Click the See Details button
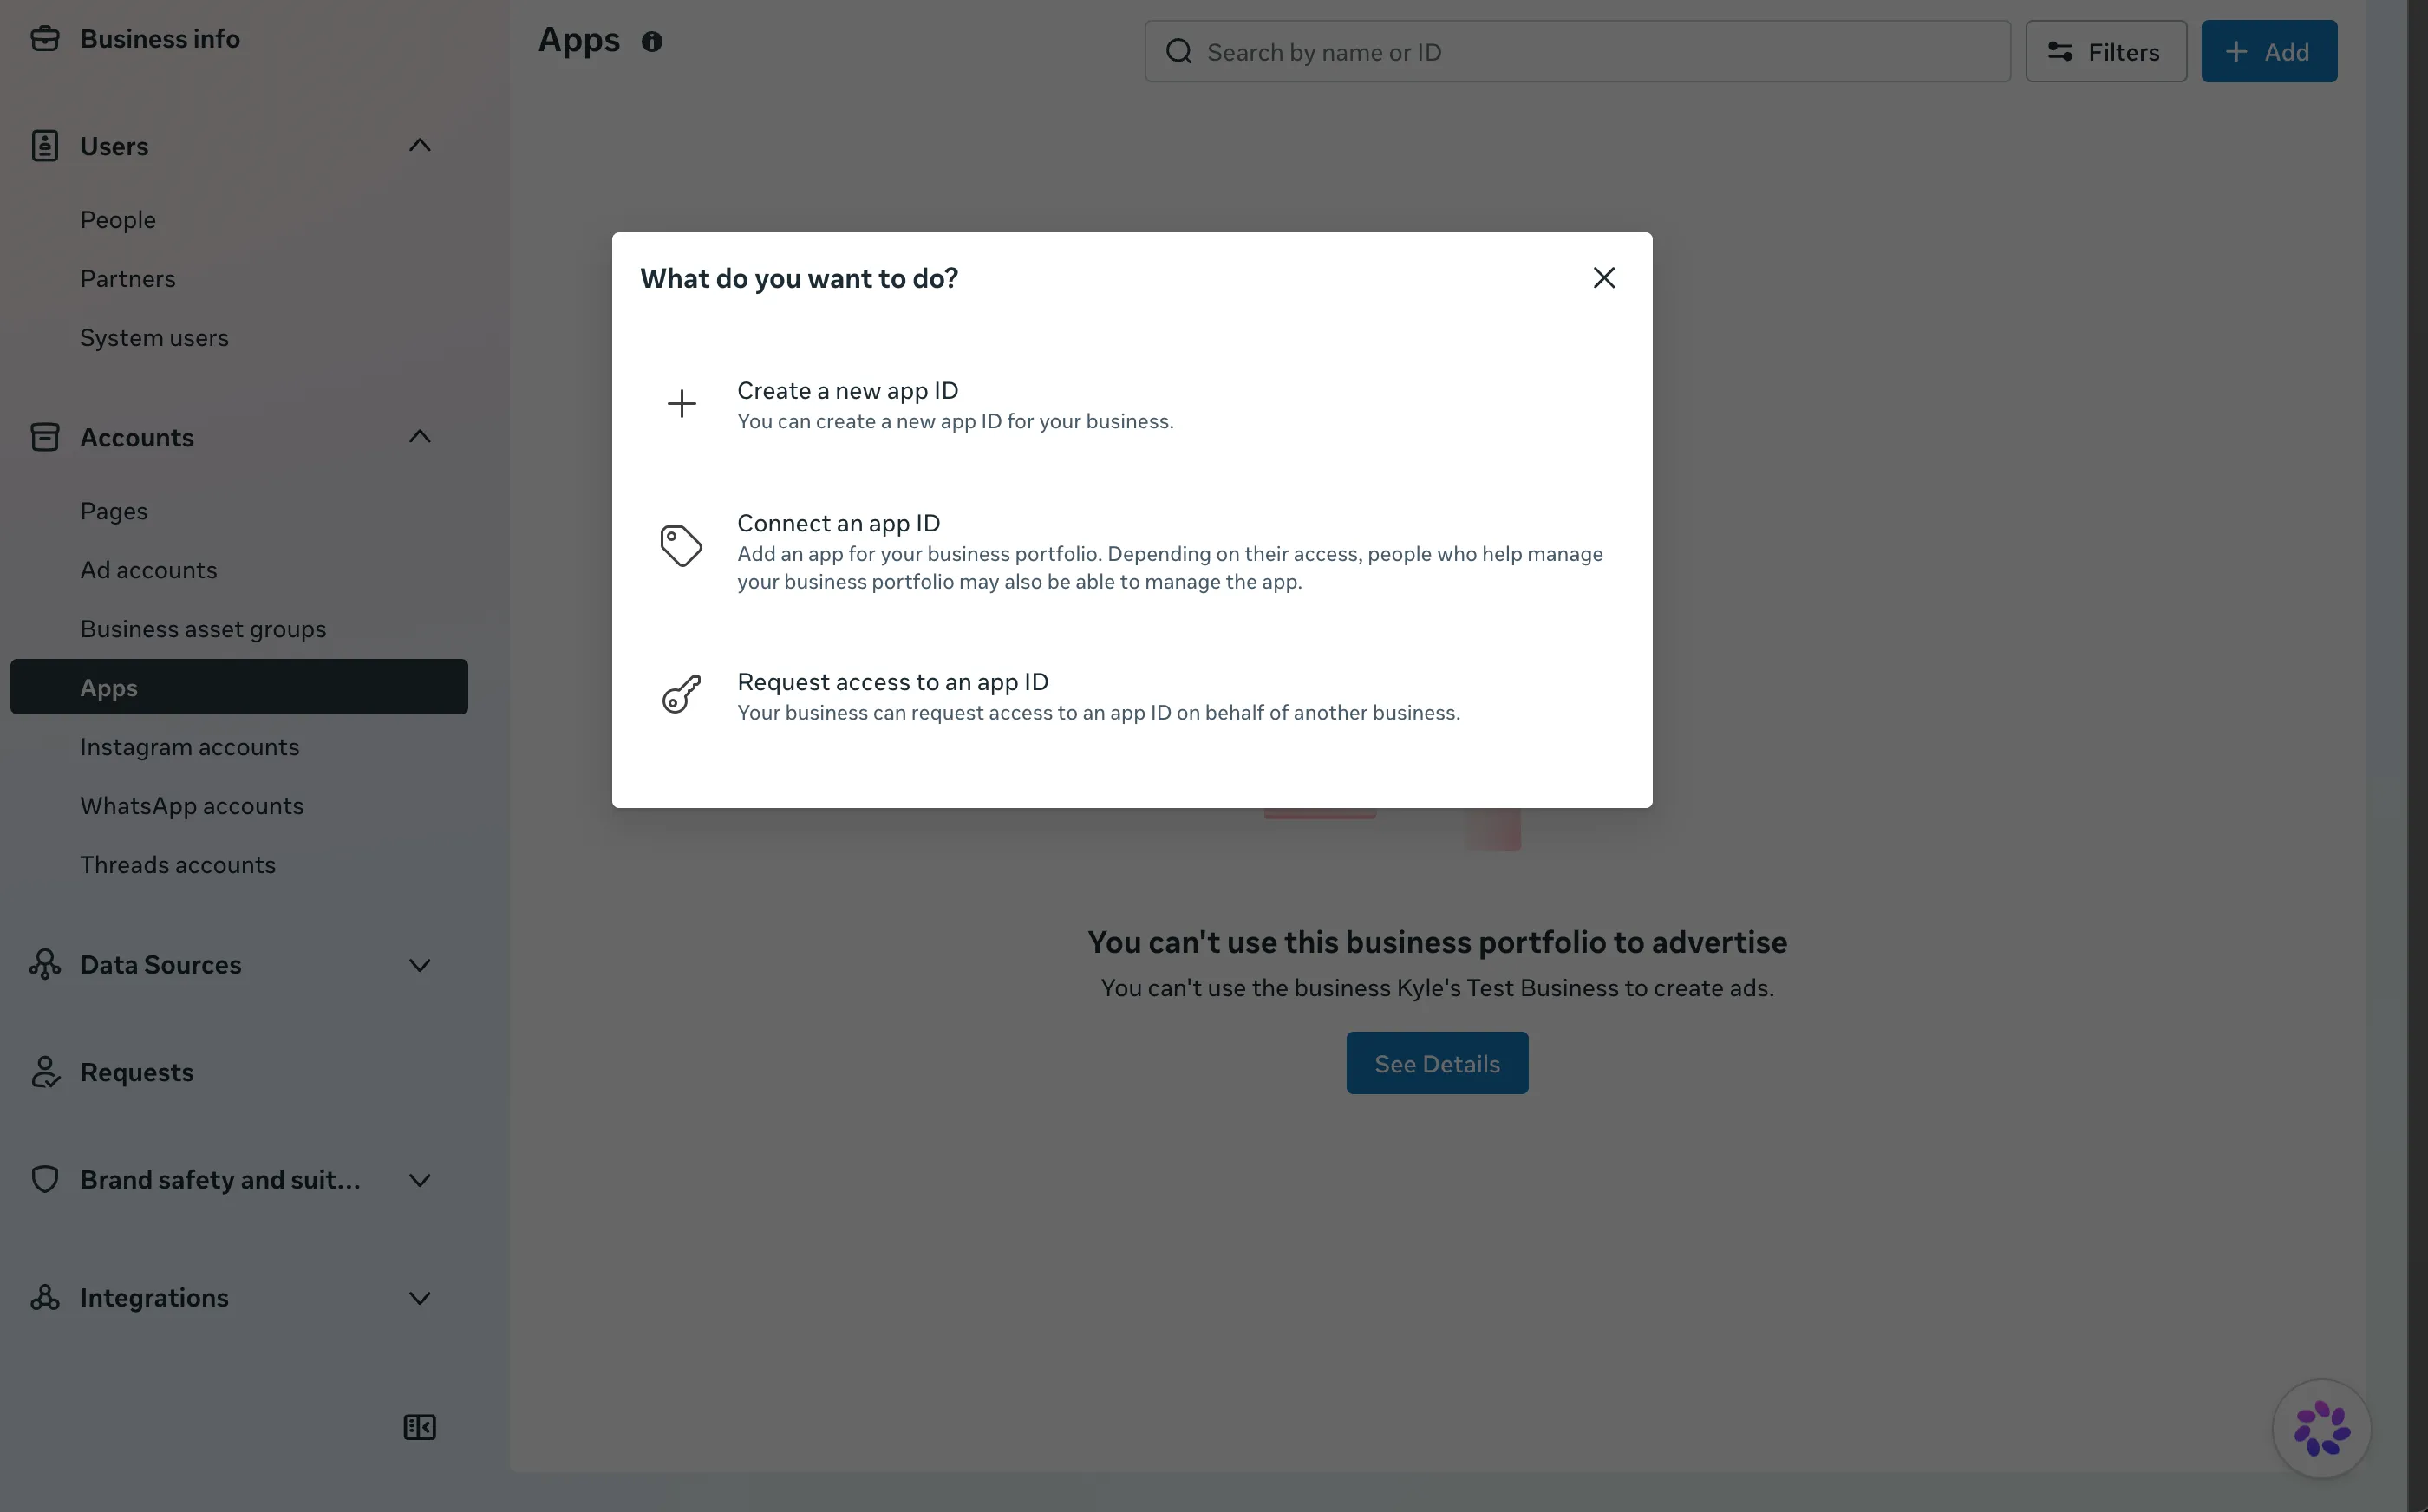Image resolution: width=2428 pixels, height=1512 pixels. pyautogui.click(x=1437, y=1063)
